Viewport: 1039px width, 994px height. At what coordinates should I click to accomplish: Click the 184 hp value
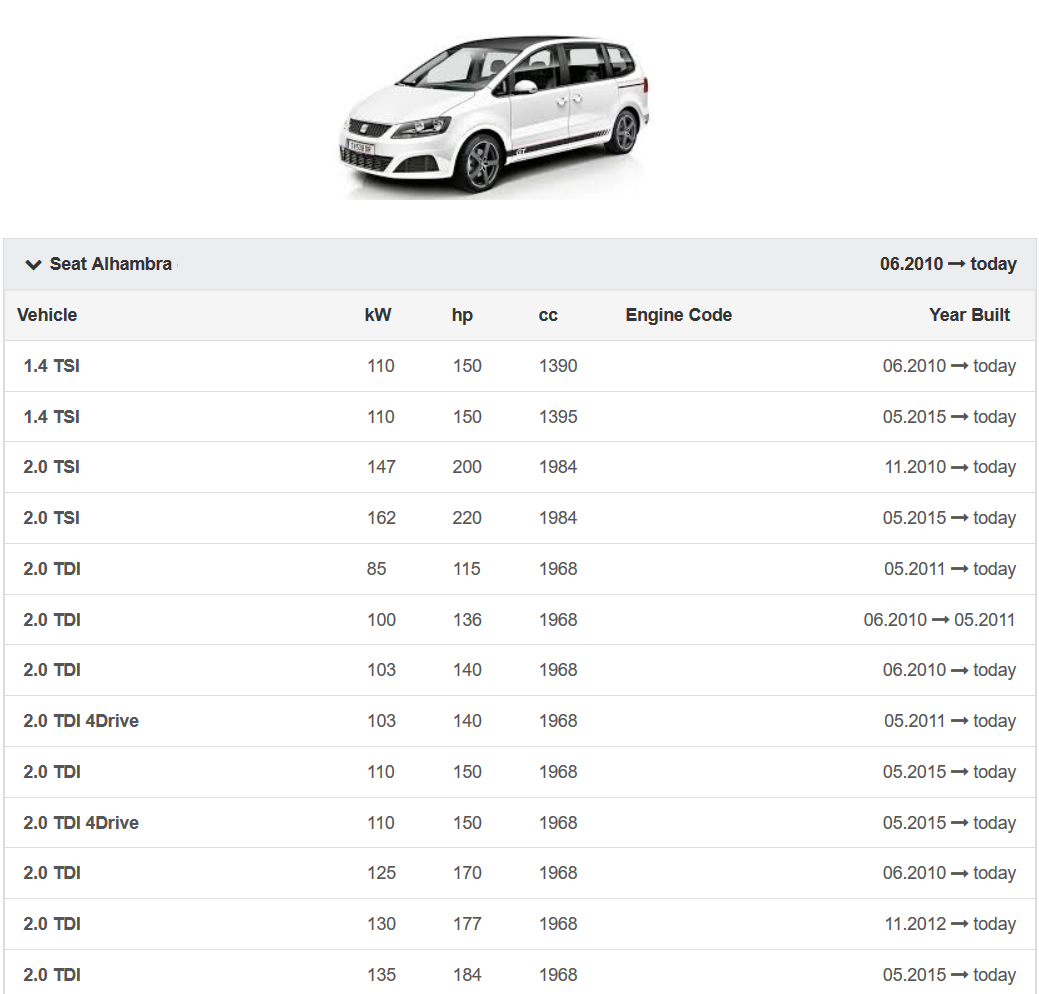pyautogui.click(x=467, y=975)
